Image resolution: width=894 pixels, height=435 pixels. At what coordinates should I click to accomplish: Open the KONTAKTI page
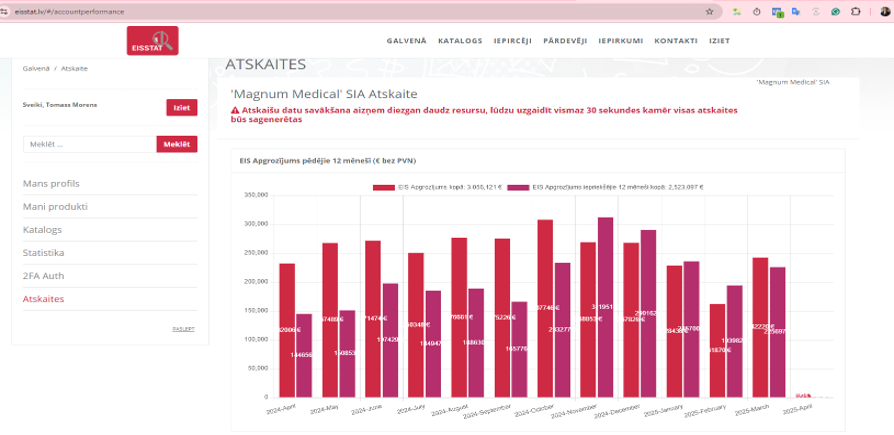(676, 41)
